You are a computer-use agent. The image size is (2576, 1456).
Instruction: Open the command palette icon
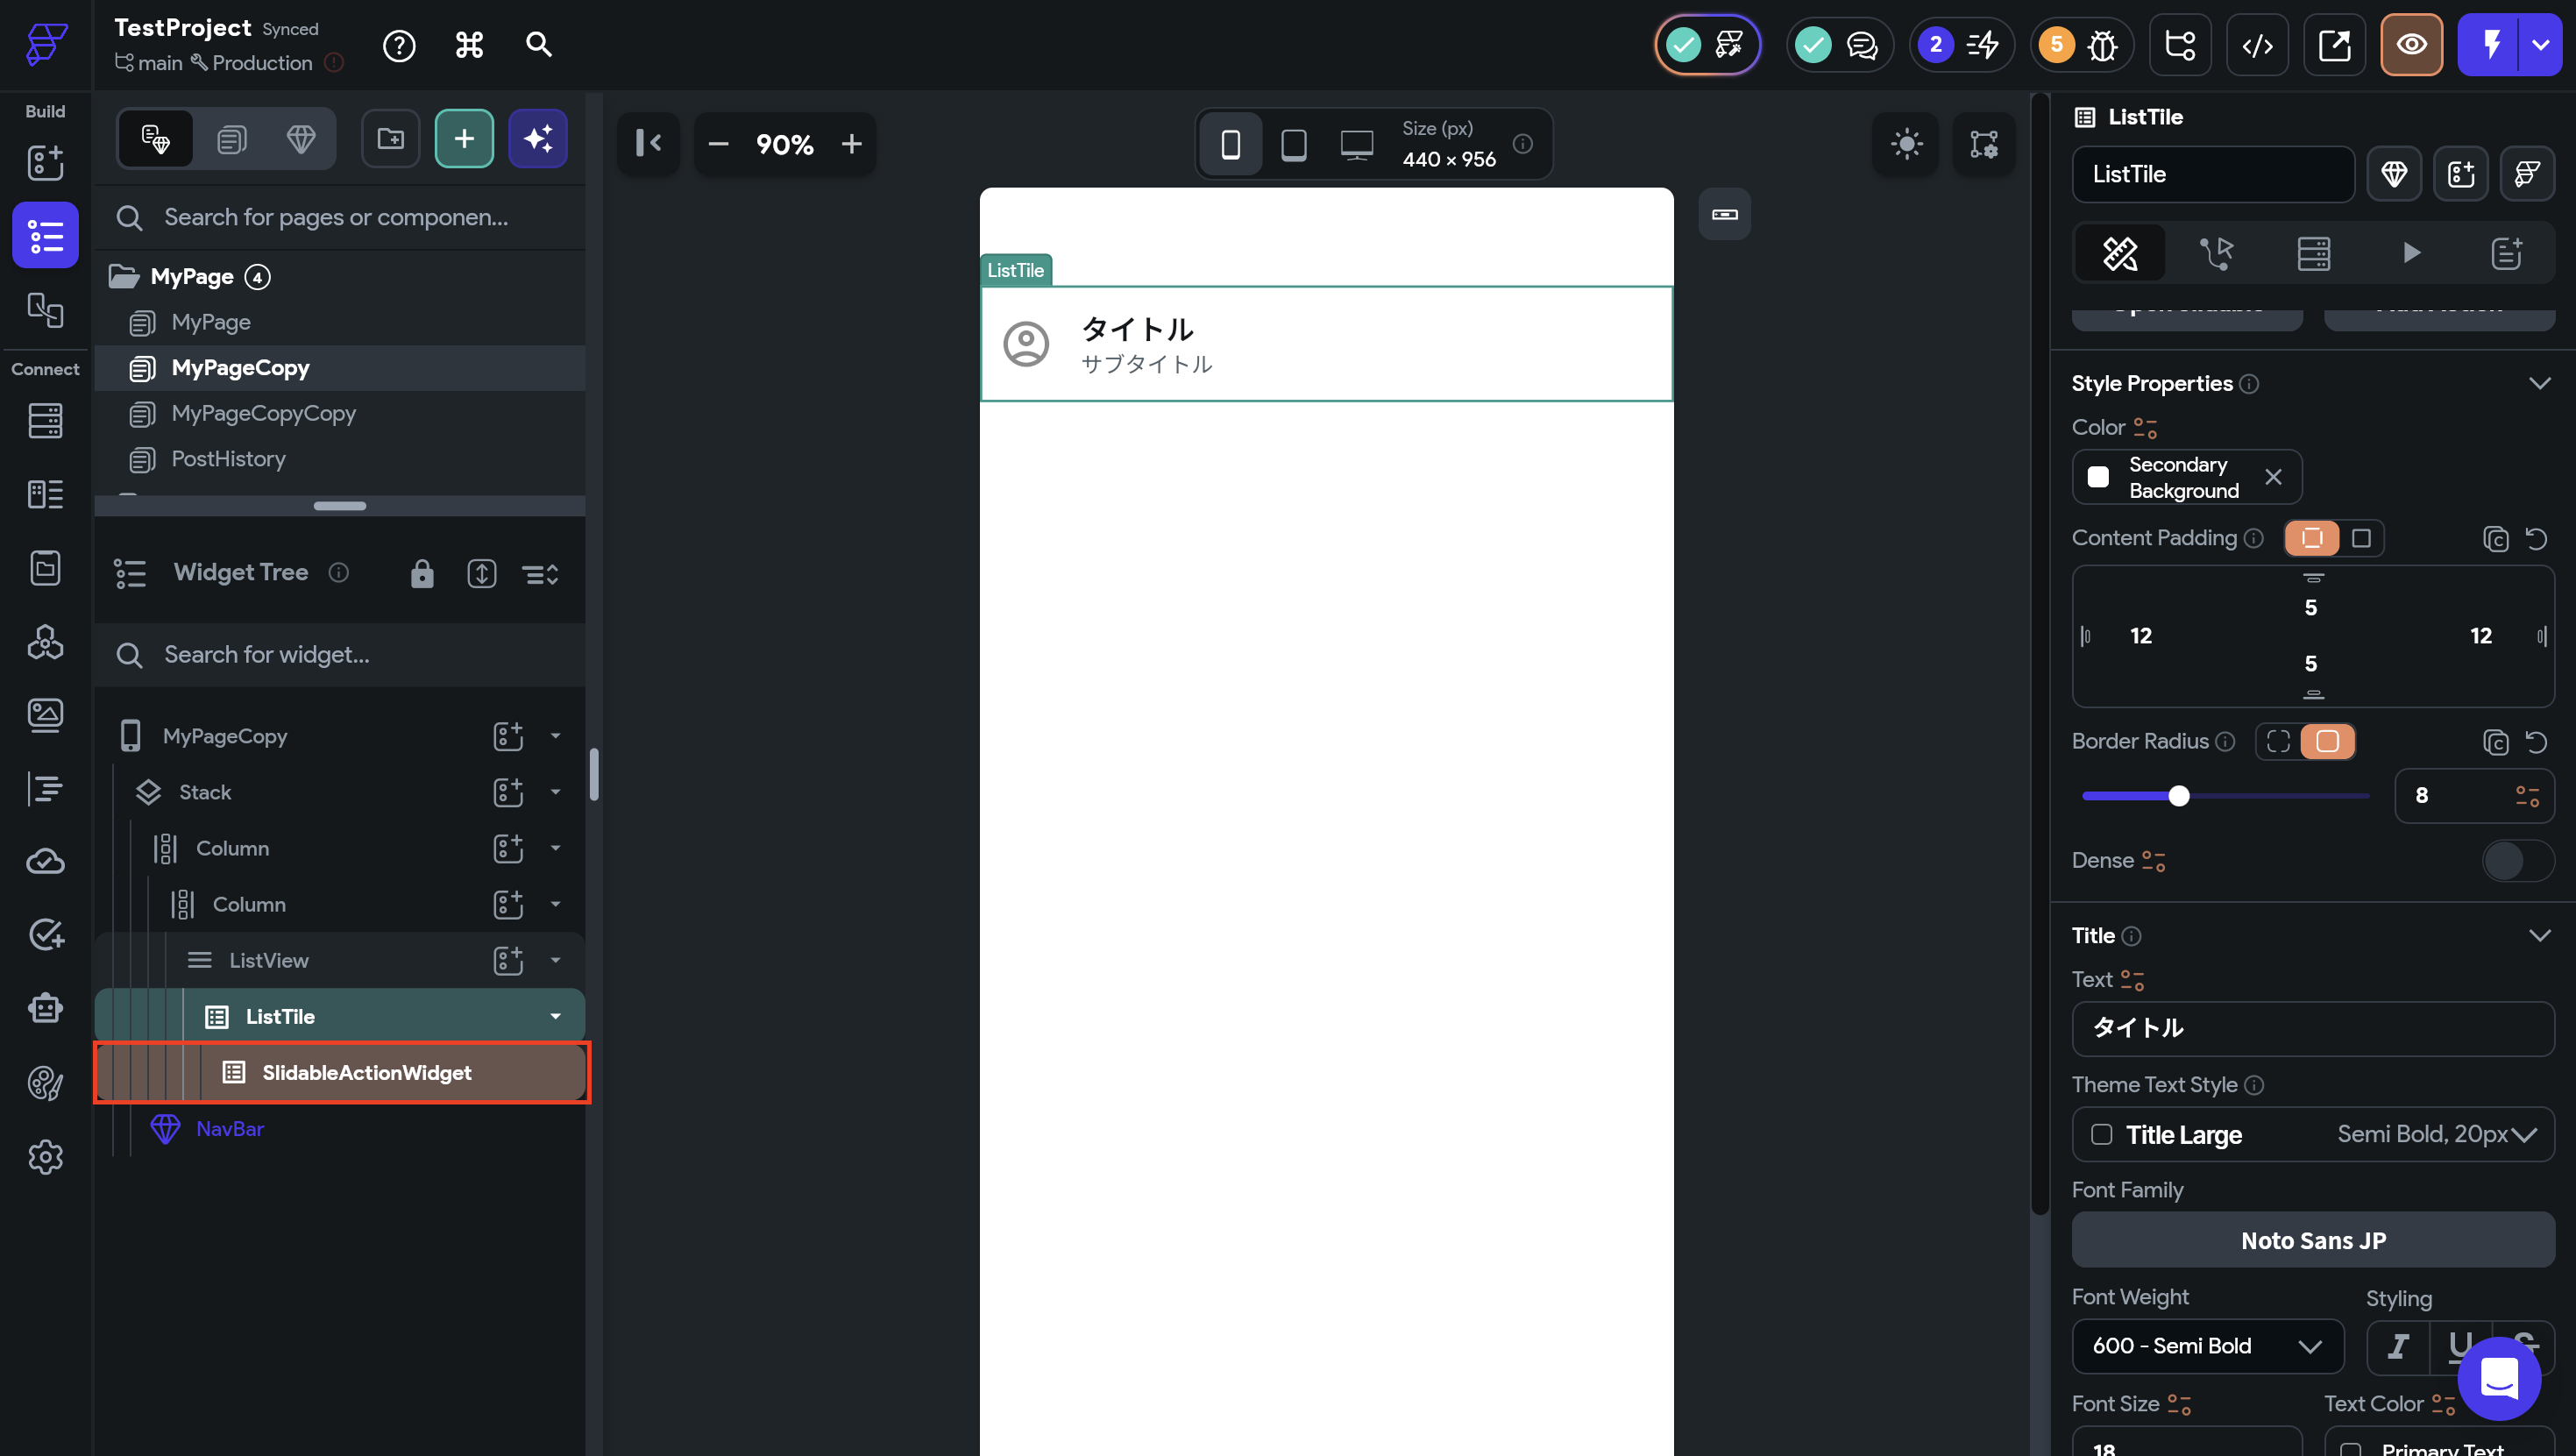click(469, 45)
